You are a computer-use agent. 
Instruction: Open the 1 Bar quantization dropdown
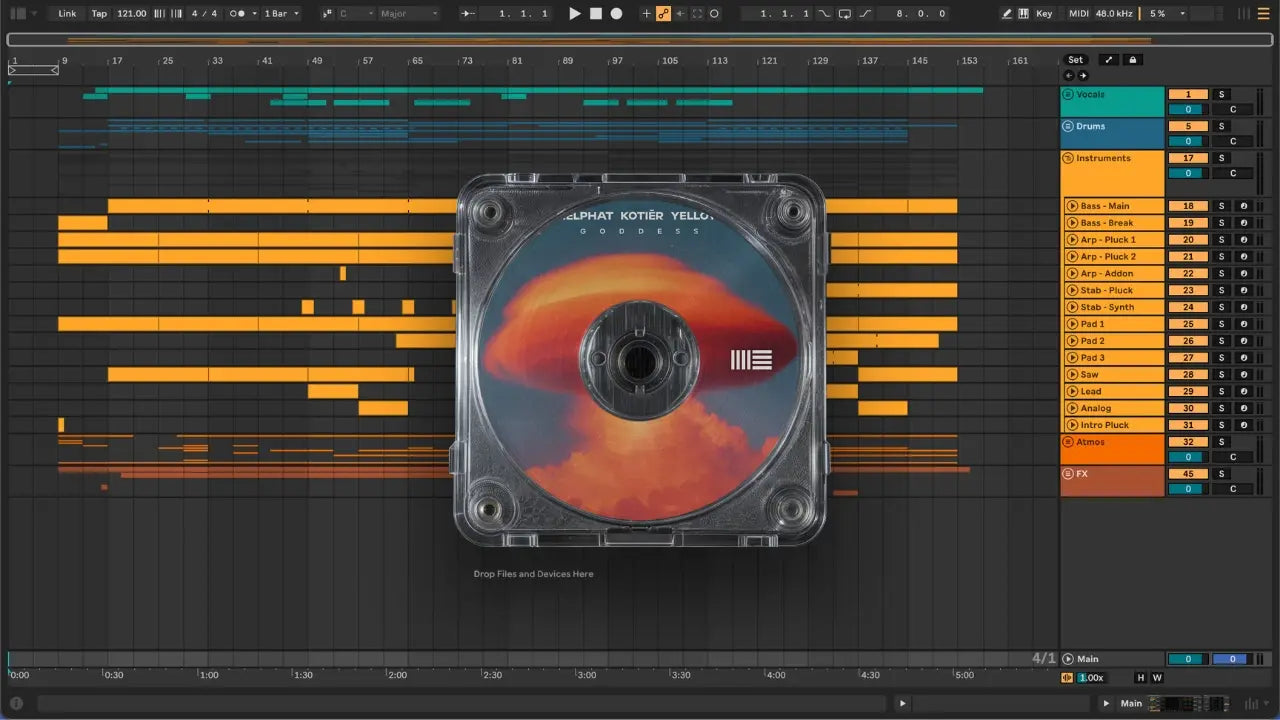[x=281, y=14]
